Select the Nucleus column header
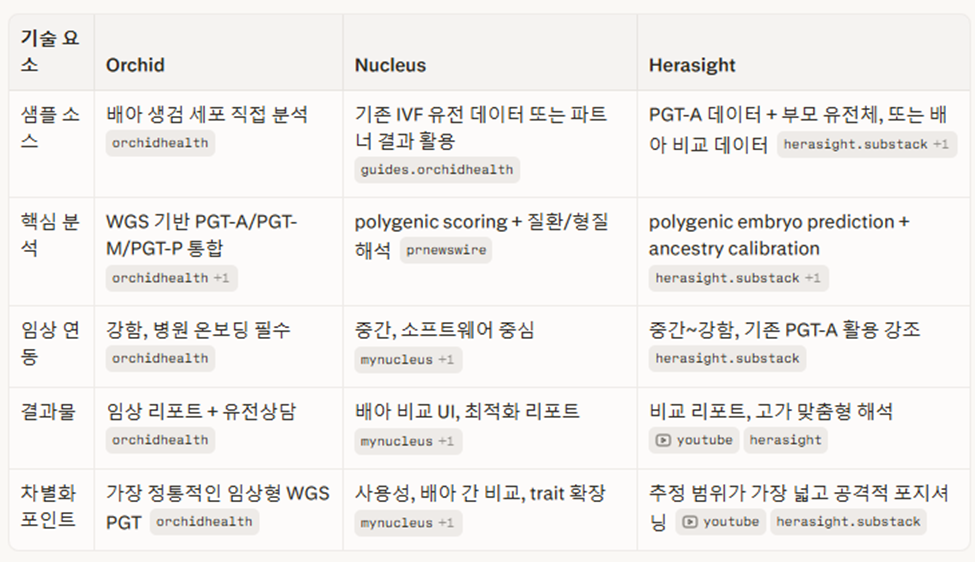 [390, 65]
